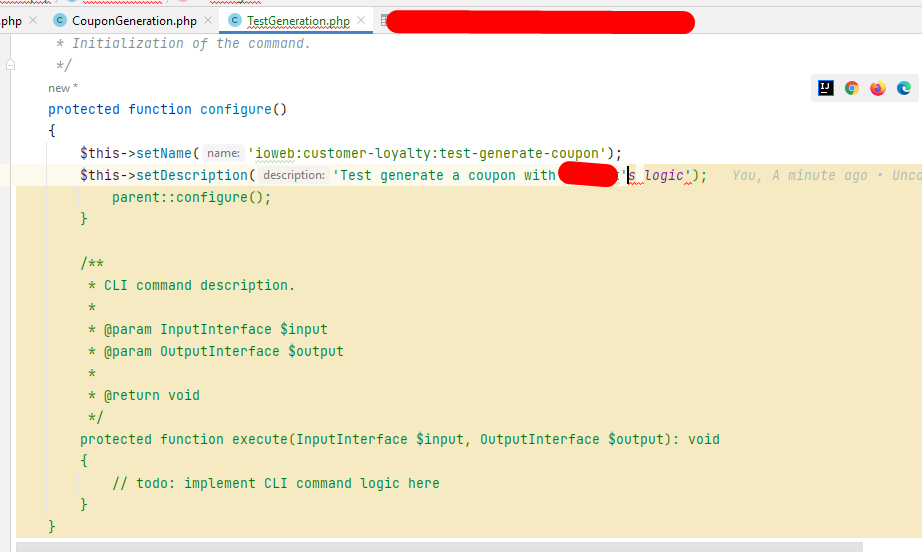
Task: Click the parent::configure() call
Action: point(192,198)
